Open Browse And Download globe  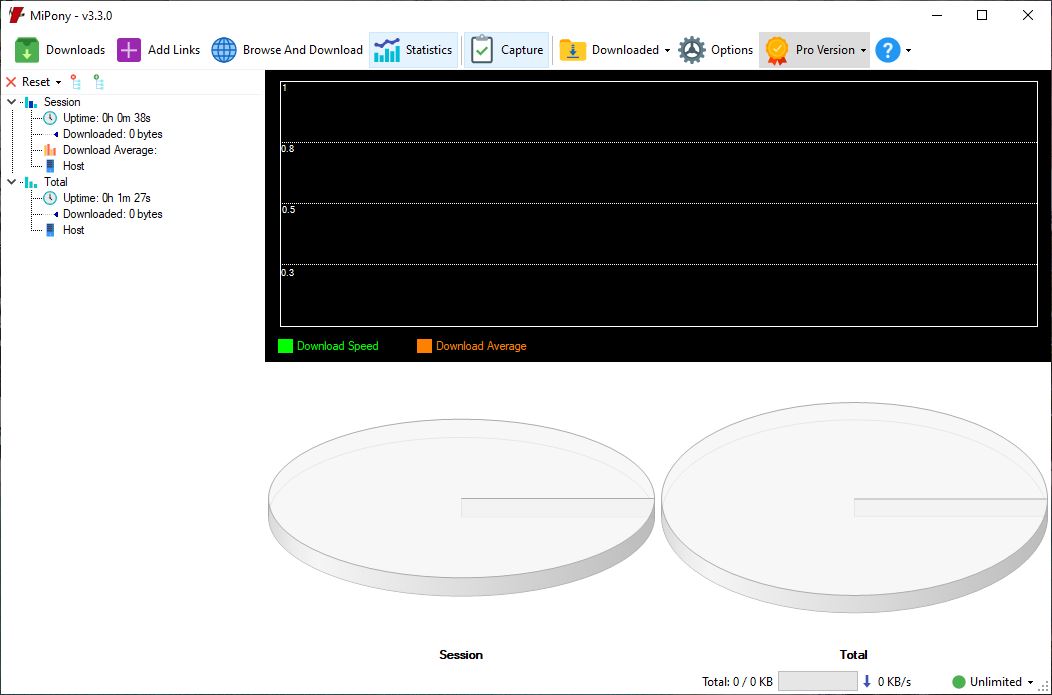224,50
